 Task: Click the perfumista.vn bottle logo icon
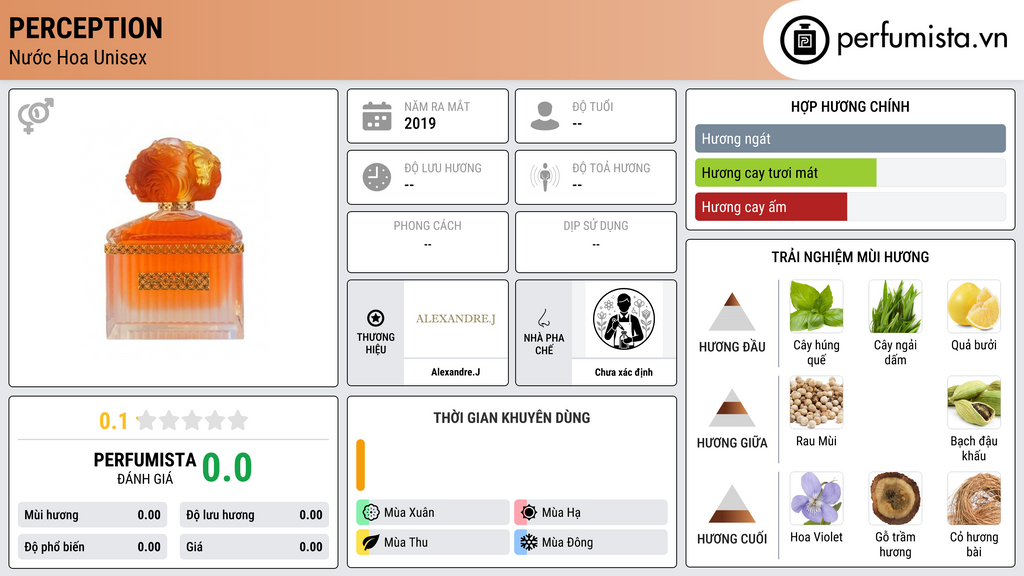805,40
